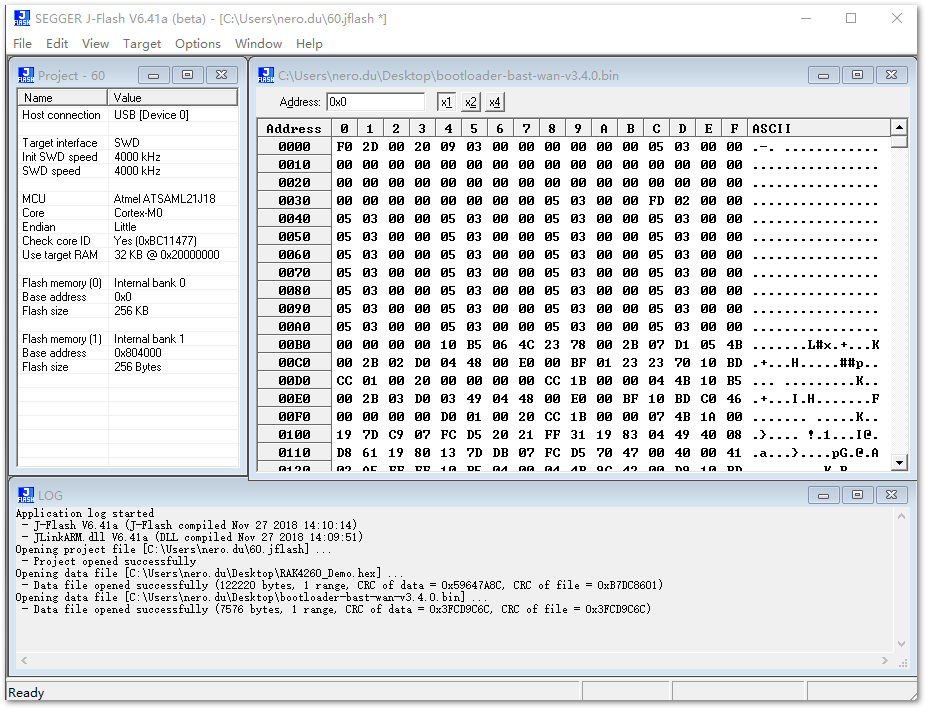Open the View menu
Screen dimensions: 926x709
[95, 44]
